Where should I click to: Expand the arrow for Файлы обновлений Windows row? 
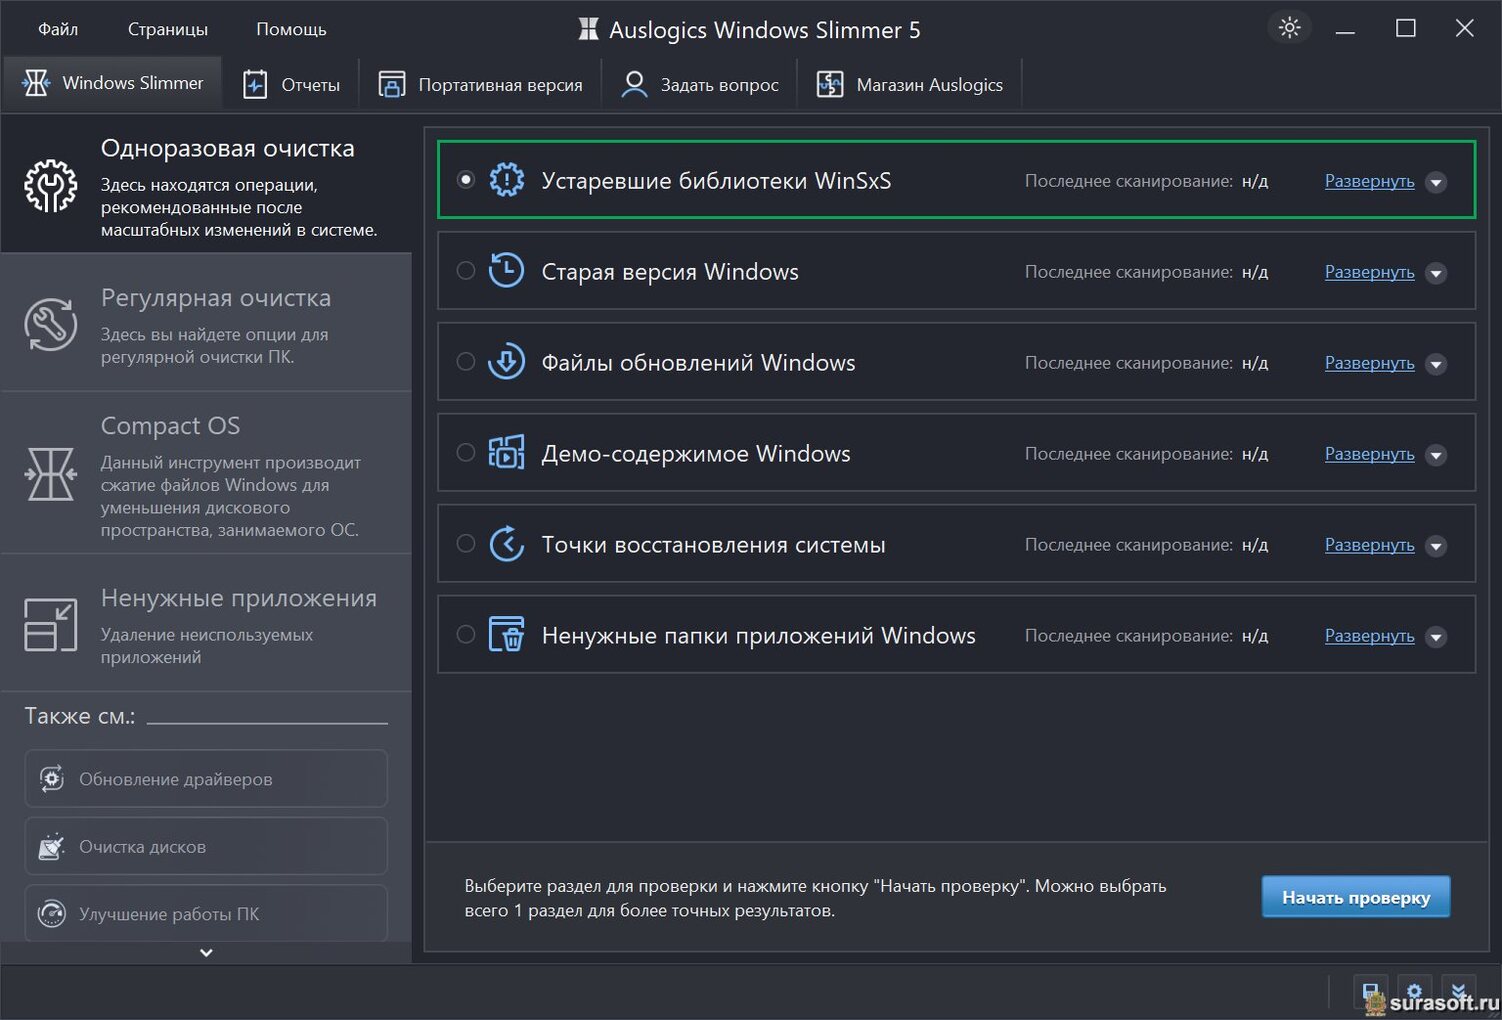coord(1436,364)
